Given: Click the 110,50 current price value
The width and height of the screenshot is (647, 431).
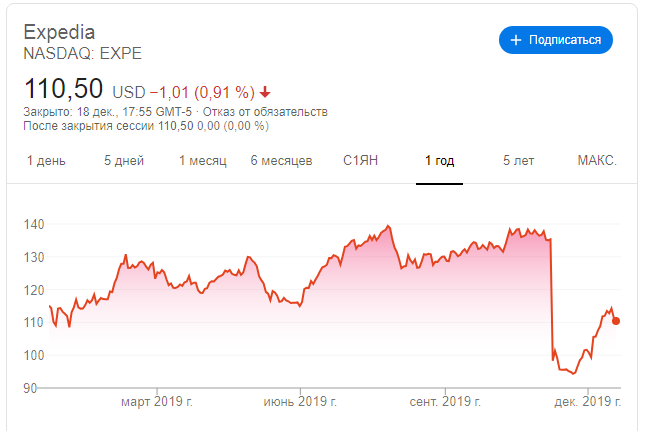Looking at the screenshot, I should (x=63, y=89).
